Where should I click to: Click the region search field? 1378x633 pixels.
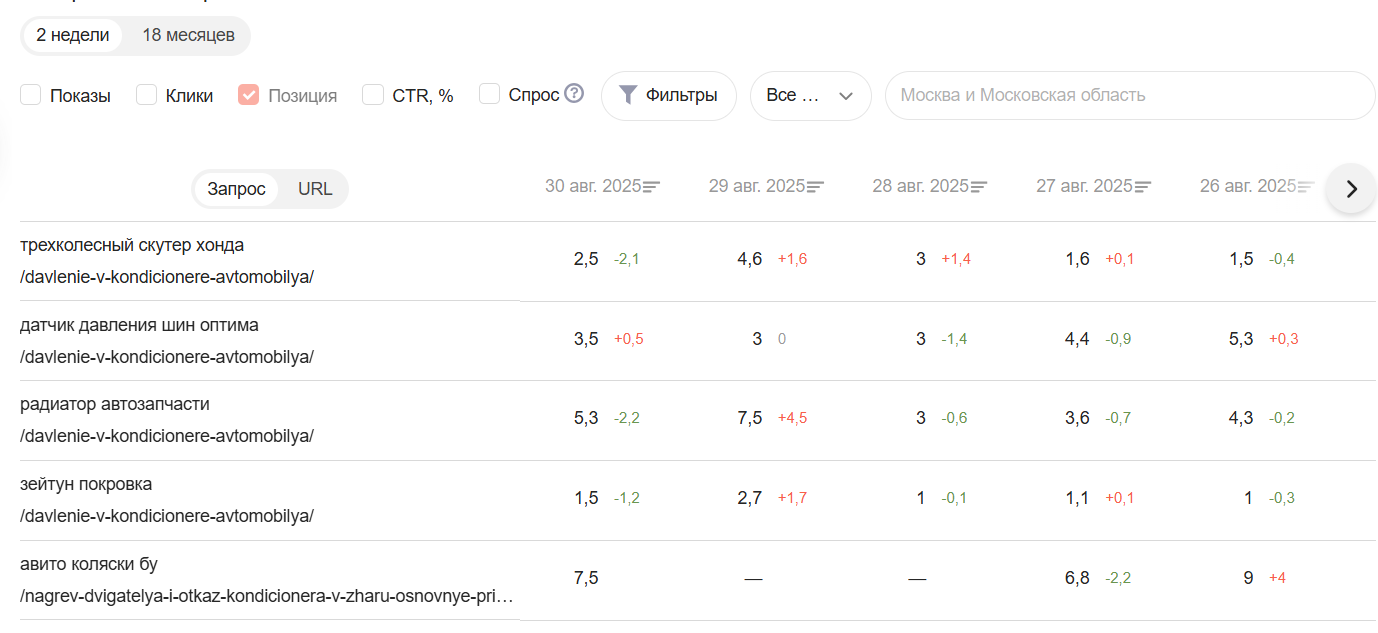(1130, 96)
